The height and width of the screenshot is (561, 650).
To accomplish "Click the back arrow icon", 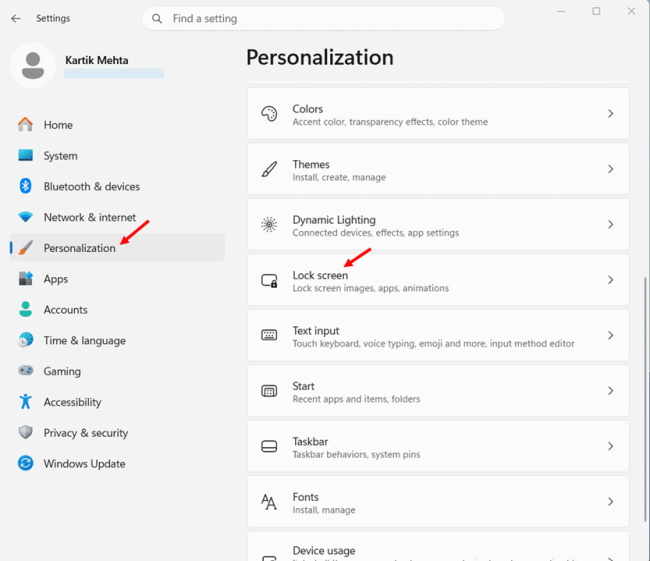I will 16,18.
